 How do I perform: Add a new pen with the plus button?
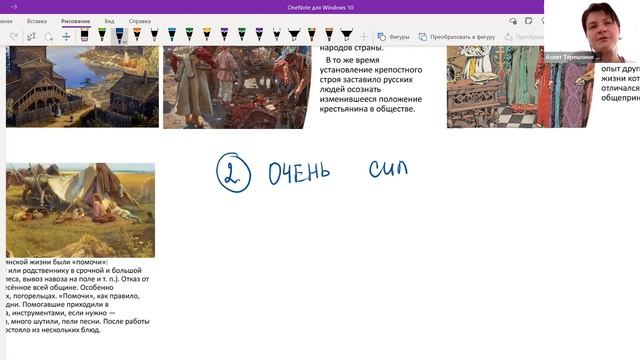point(364,37)
